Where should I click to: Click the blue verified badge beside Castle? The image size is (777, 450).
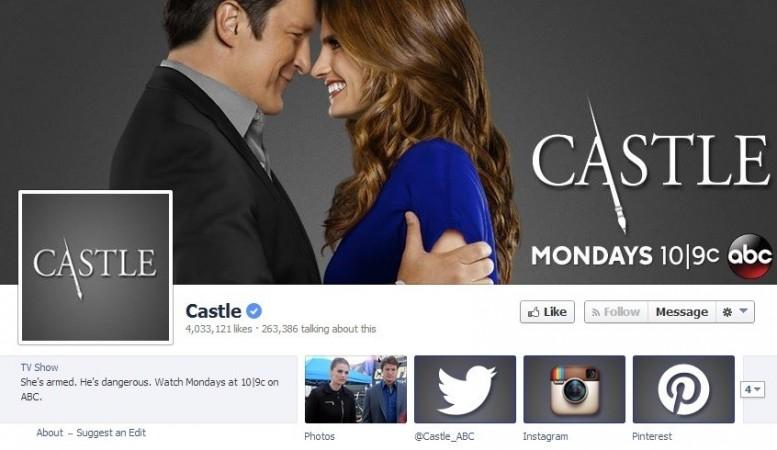[254, 311]
